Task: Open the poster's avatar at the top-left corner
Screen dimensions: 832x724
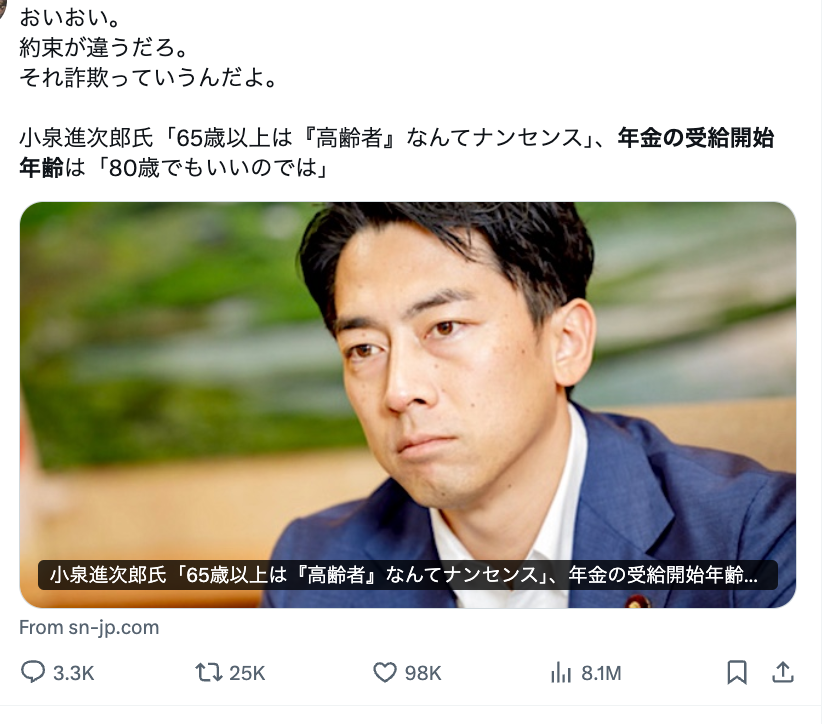Action: 2,6
